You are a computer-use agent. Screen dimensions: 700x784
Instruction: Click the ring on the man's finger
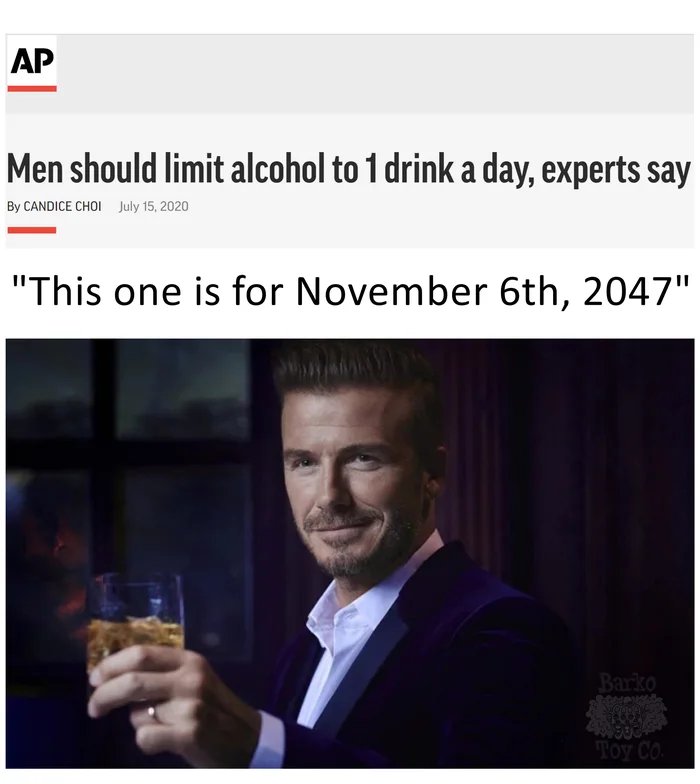[x=152, y=712]
